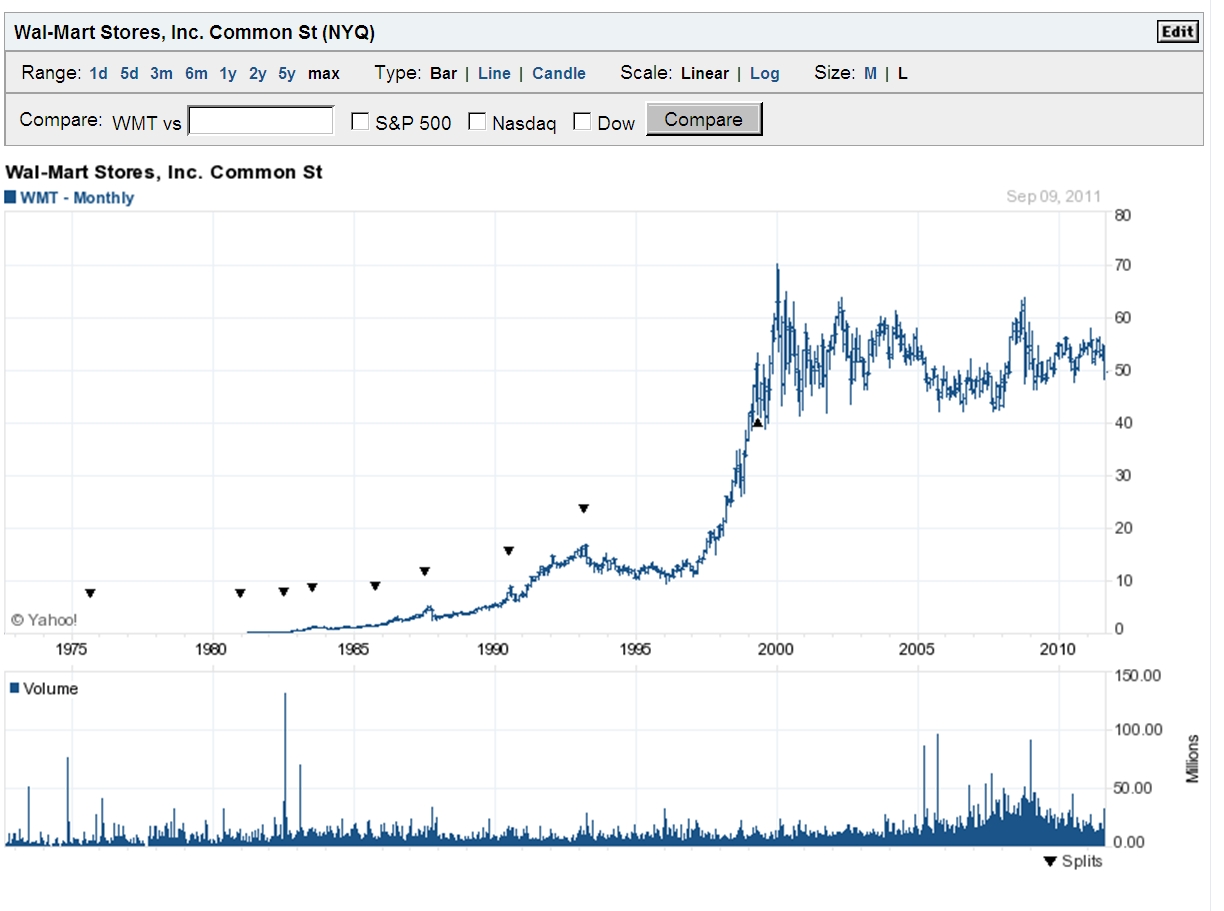The image size is (1224, 911).
Task: Set range to 3m
Action: (161, 73)
